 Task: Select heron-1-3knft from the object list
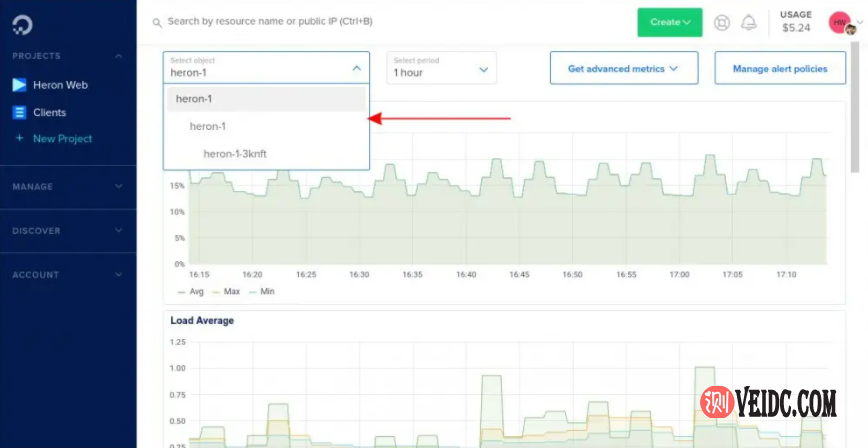[235, 153]
